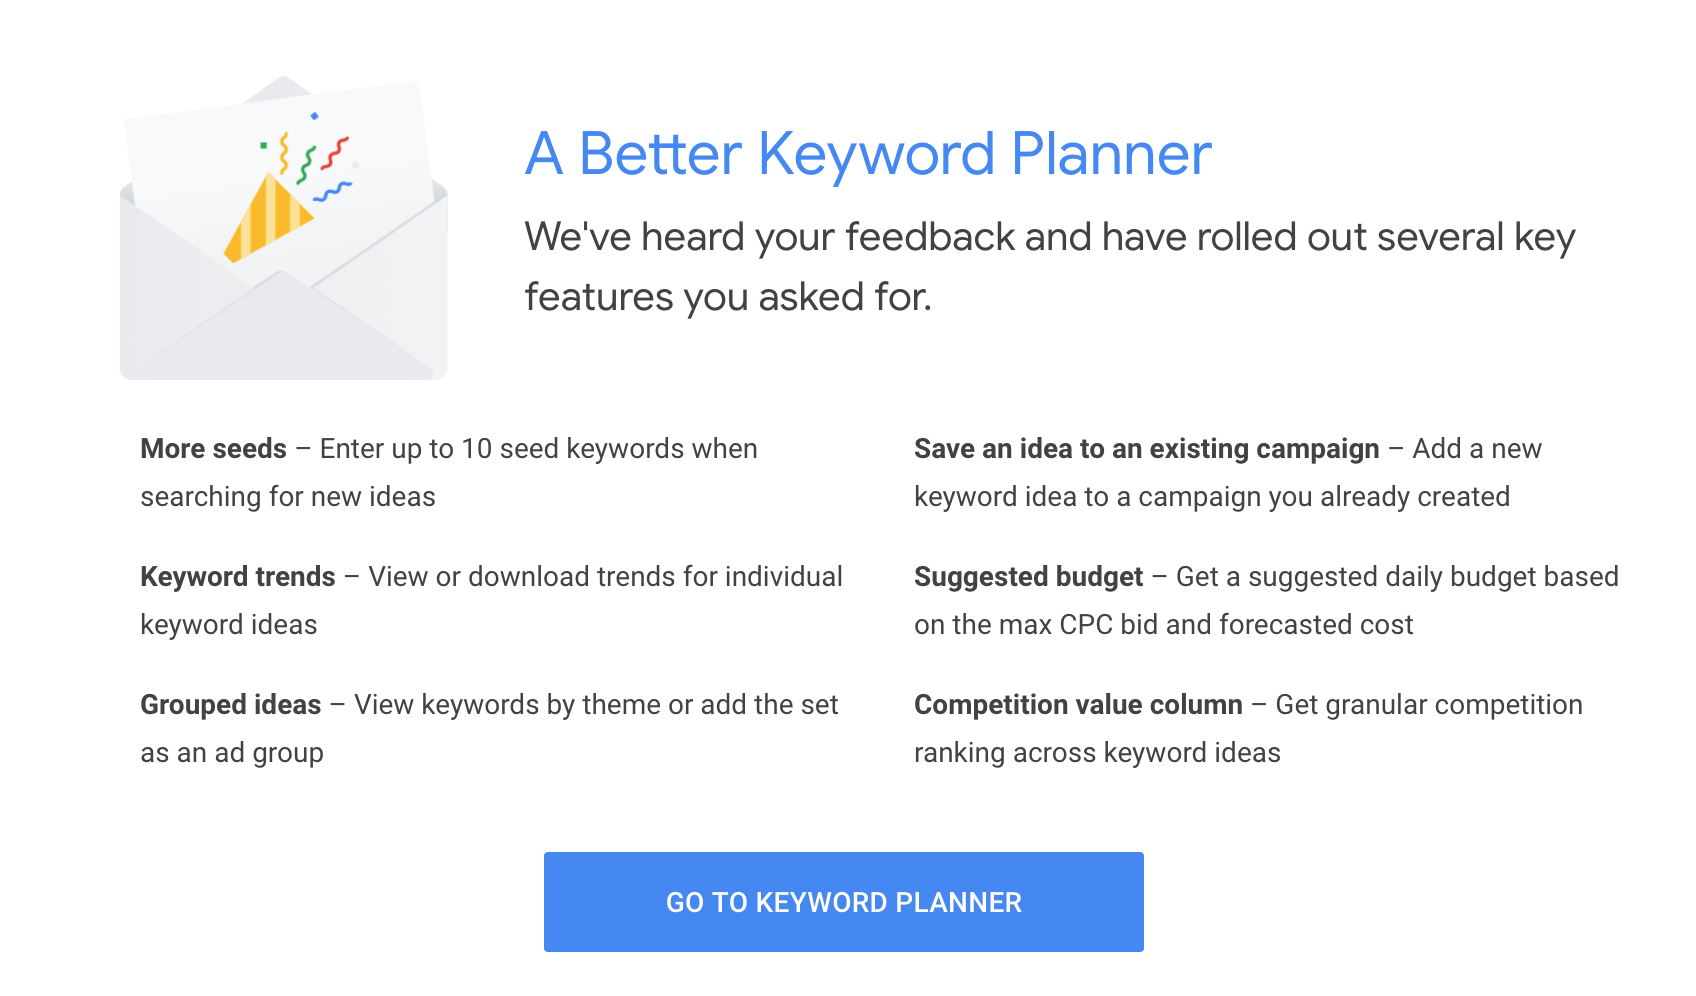Click the "We've heard your feedback" subtitle line
Screen dimensions: 1696x996
(x=1050, y=238)
